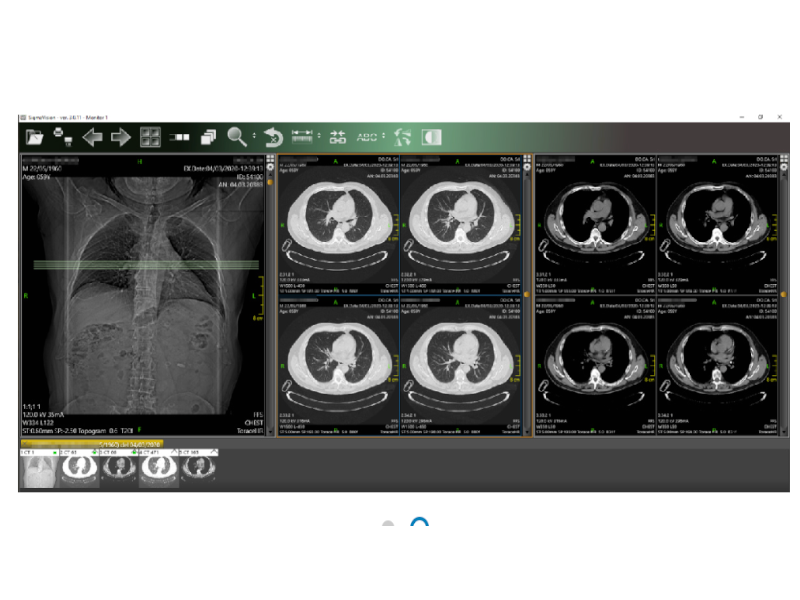This screenshot has width=800, height=600.
Task: Open the measurement tool options arrow
Action: 319,136
